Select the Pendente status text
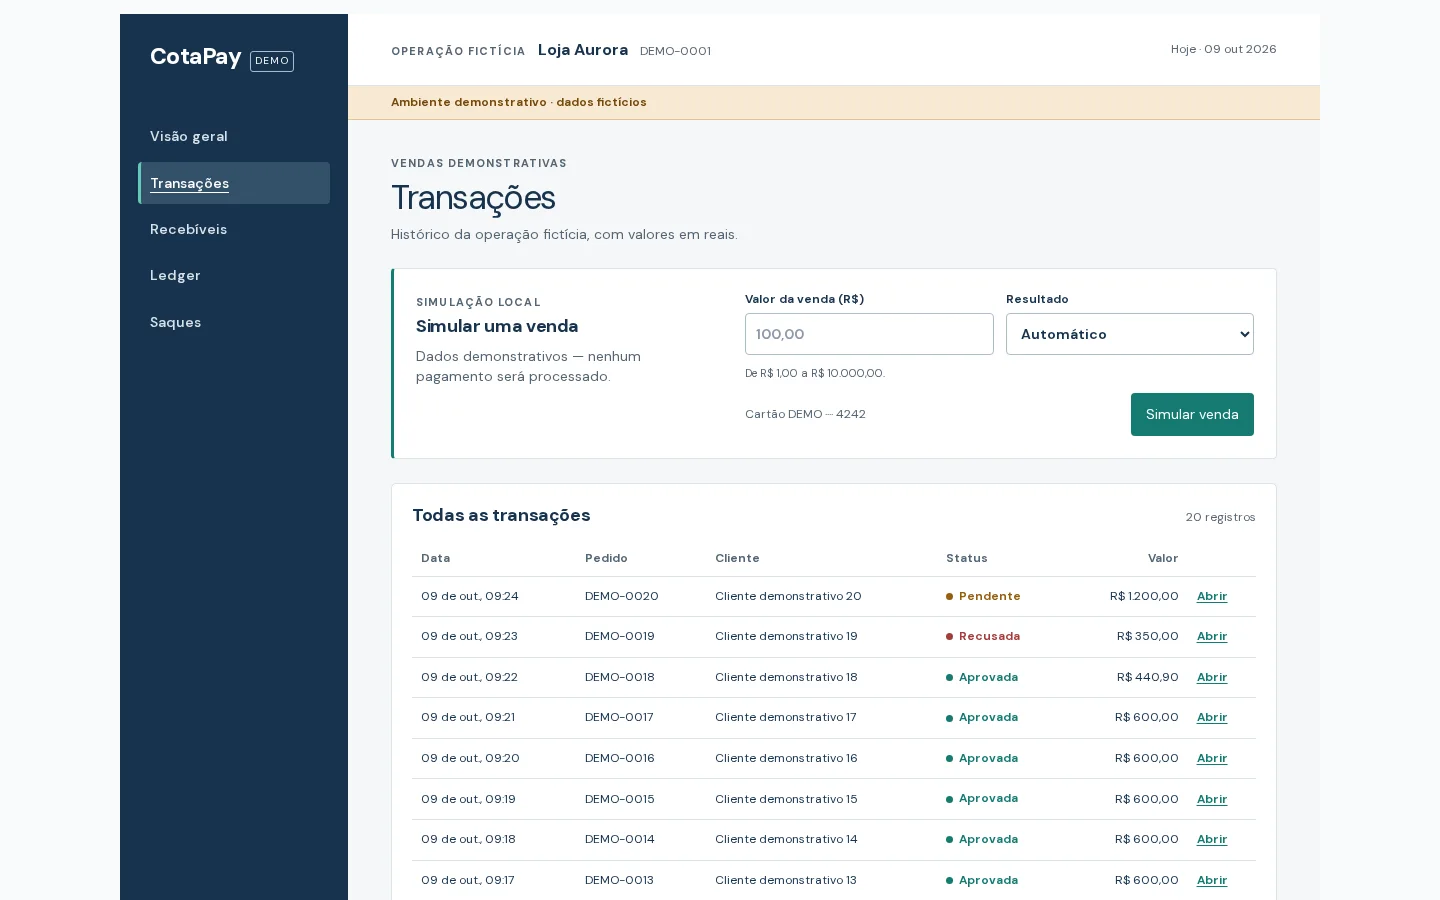 989,596
